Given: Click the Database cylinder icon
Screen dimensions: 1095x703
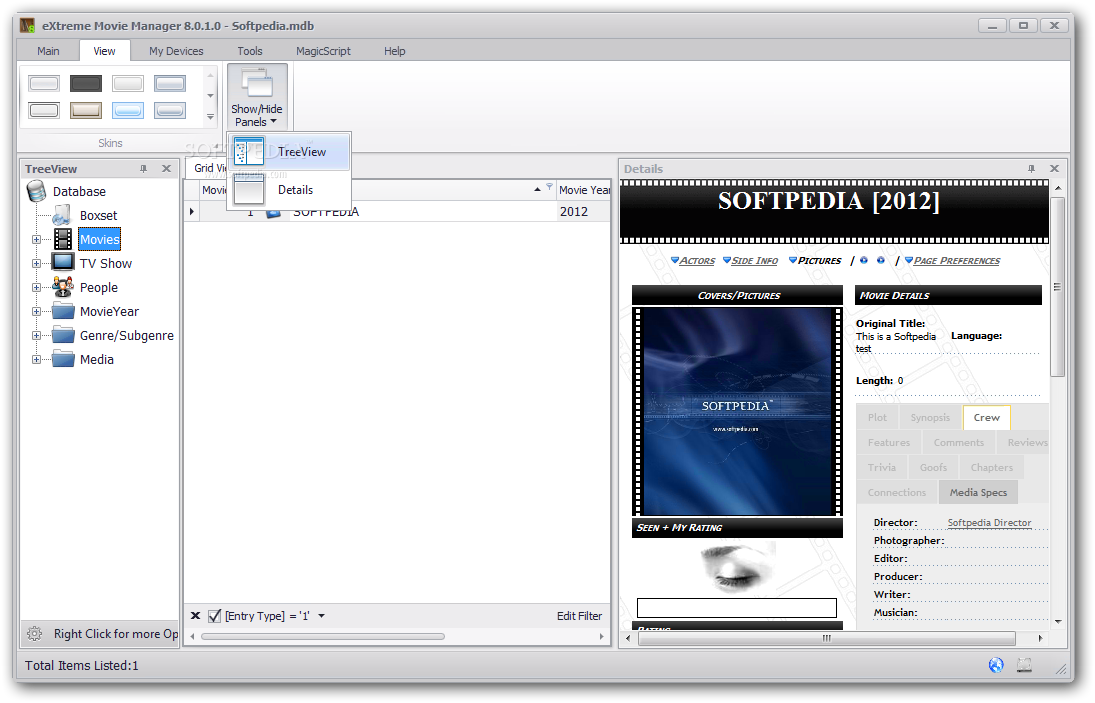Looking at the screenshot, I should pos(36,191).
